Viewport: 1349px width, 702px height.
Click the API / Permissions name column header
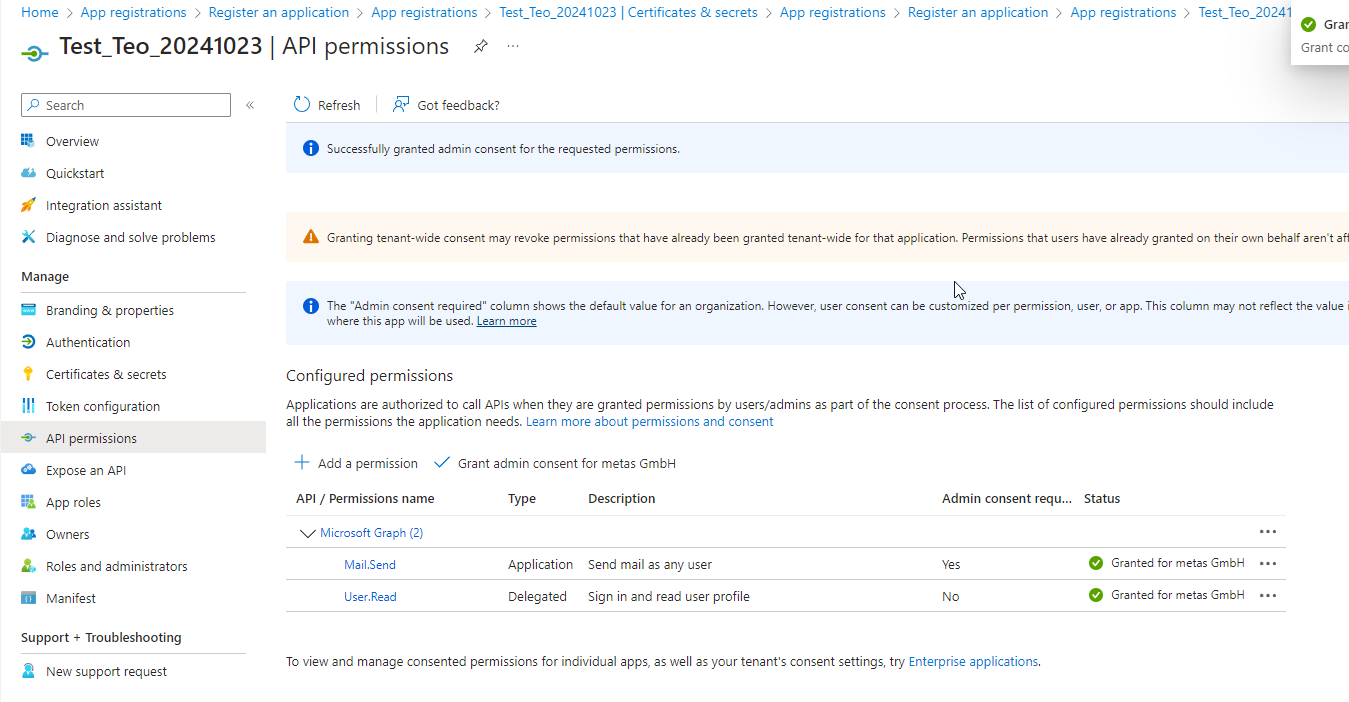[x=365, y=498]
